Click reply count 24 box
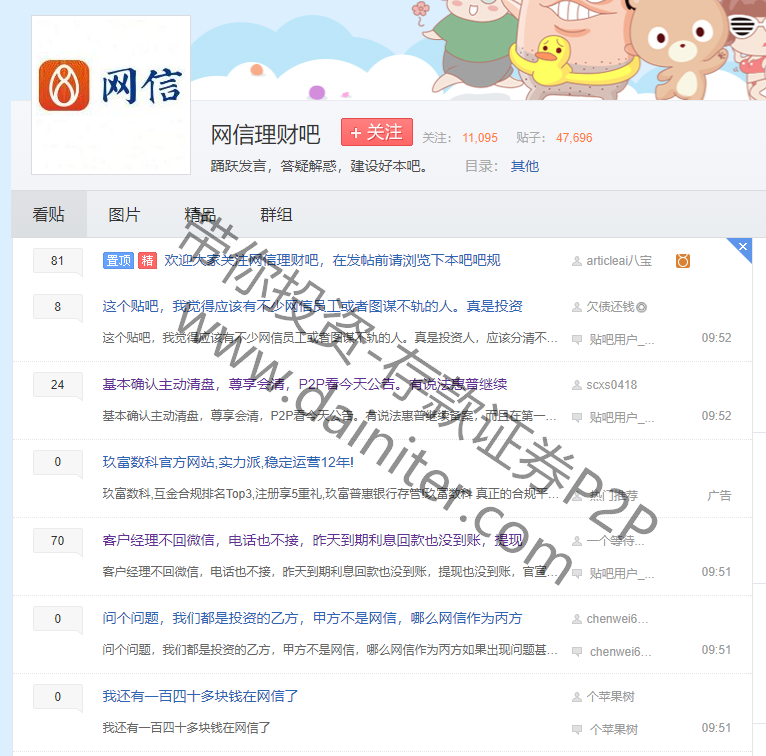The width and height of the screenshot is (766, 756). 58,385
